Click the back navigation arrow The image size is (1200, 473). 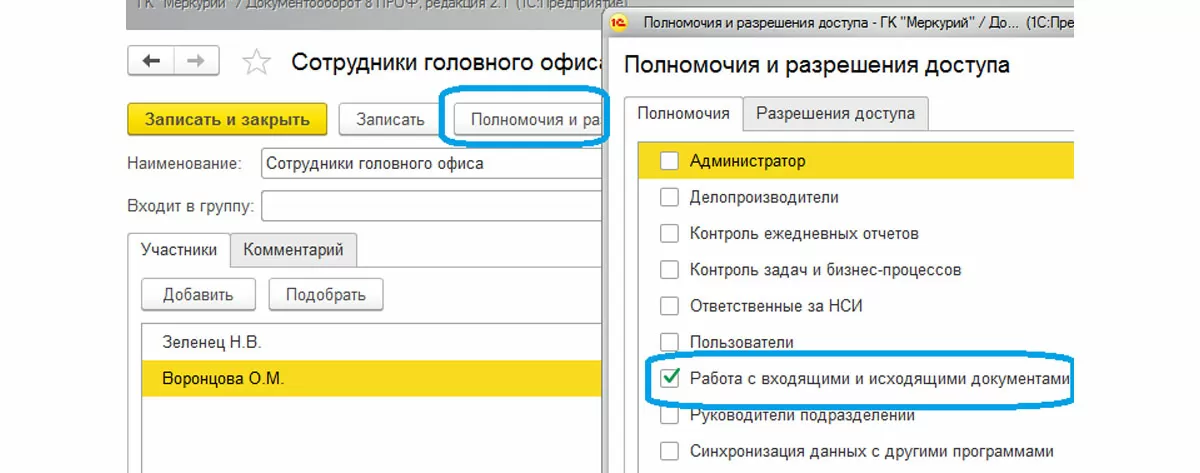pos(152,62)
